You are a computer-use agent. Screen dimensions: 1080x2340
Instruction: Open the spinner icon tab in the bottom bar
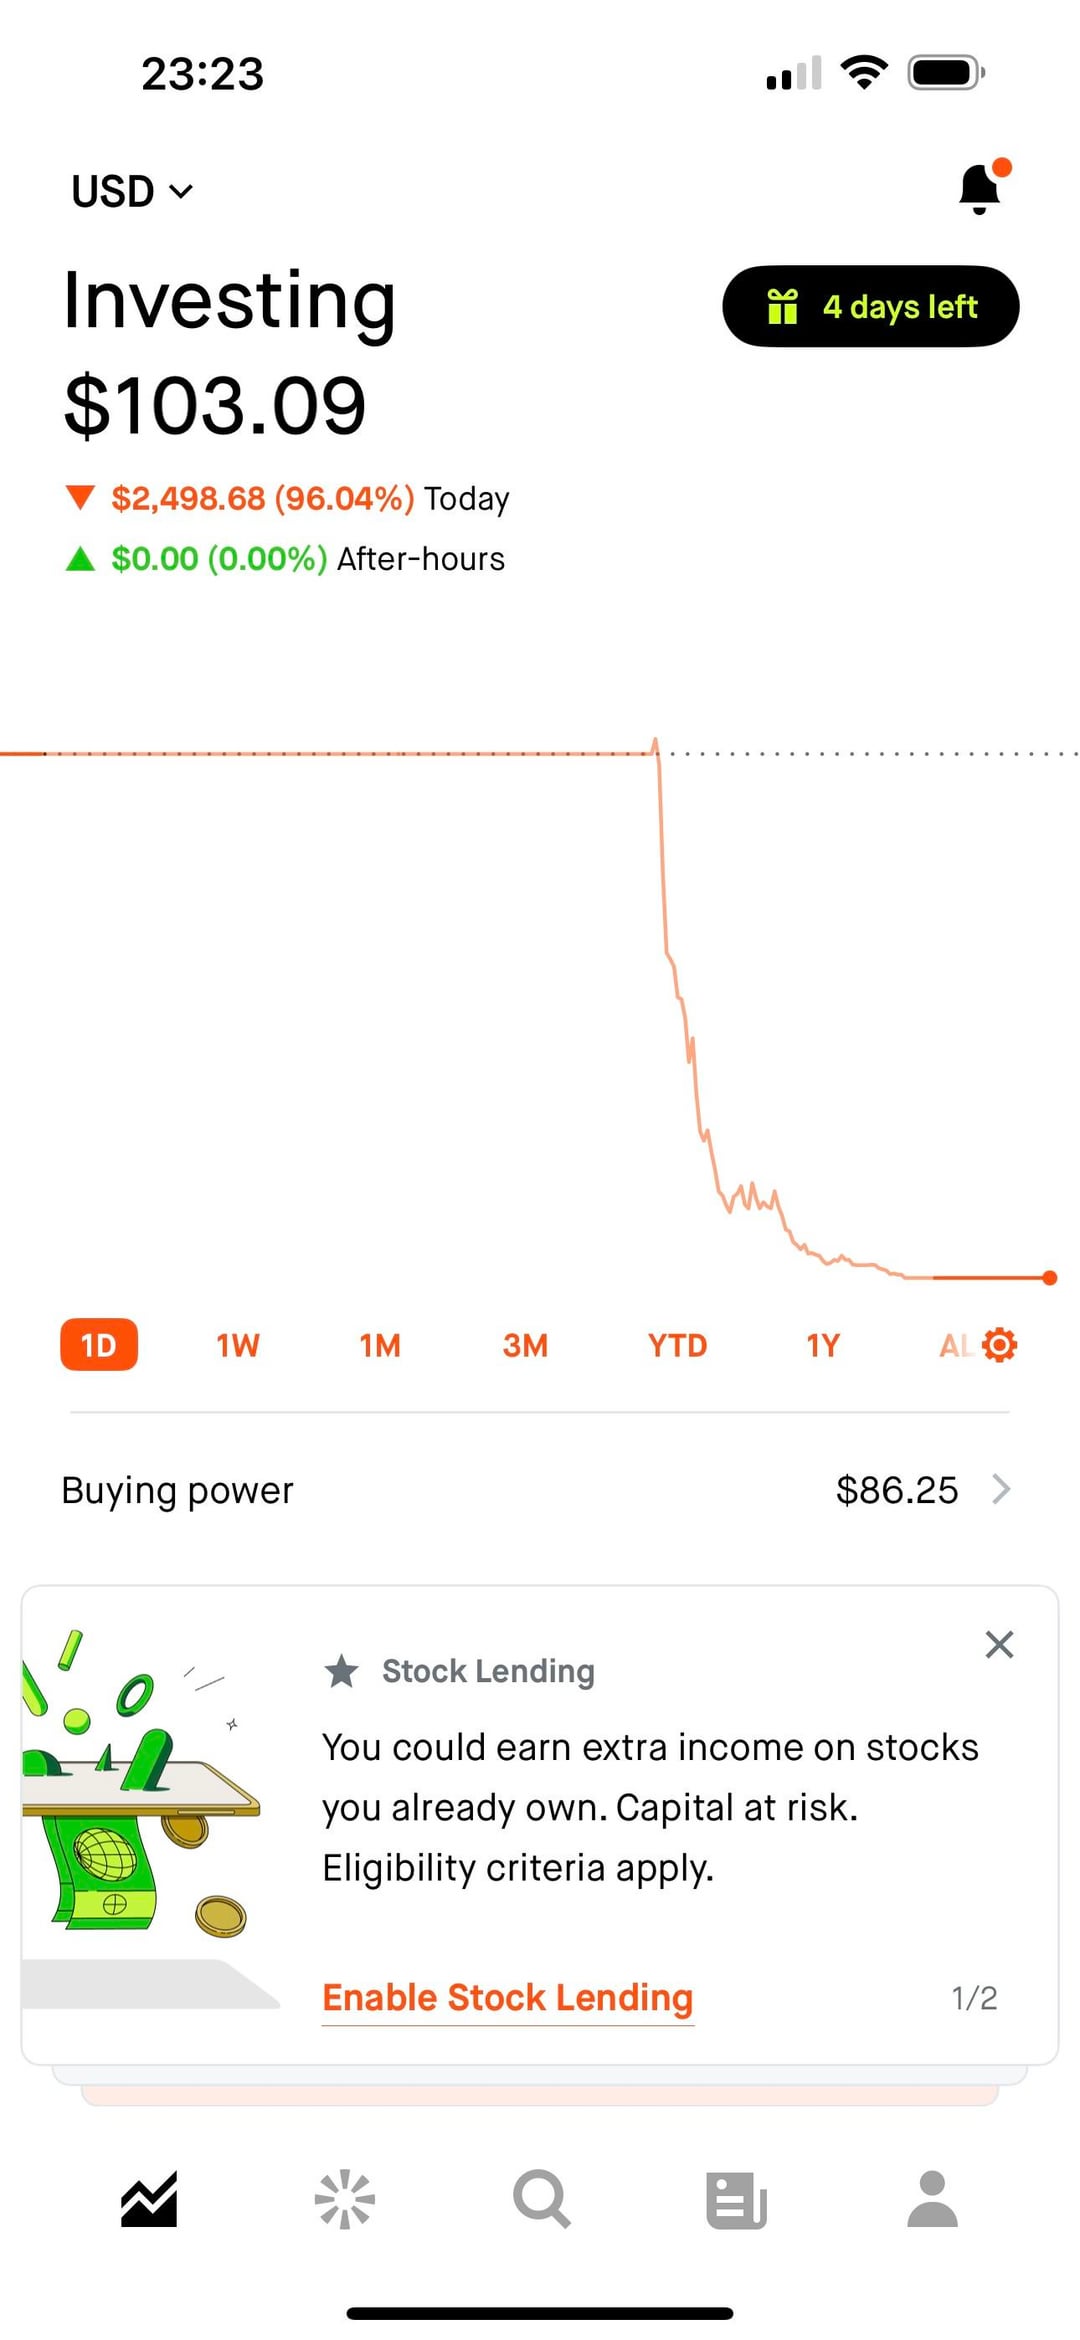pyautogui.click(x=344, y=2200)
